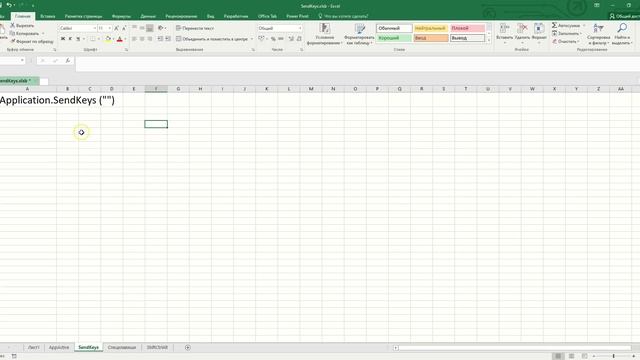Increase font size with the larger A icon
Viewport: 640px width, 360px height.
pos(116,28)
